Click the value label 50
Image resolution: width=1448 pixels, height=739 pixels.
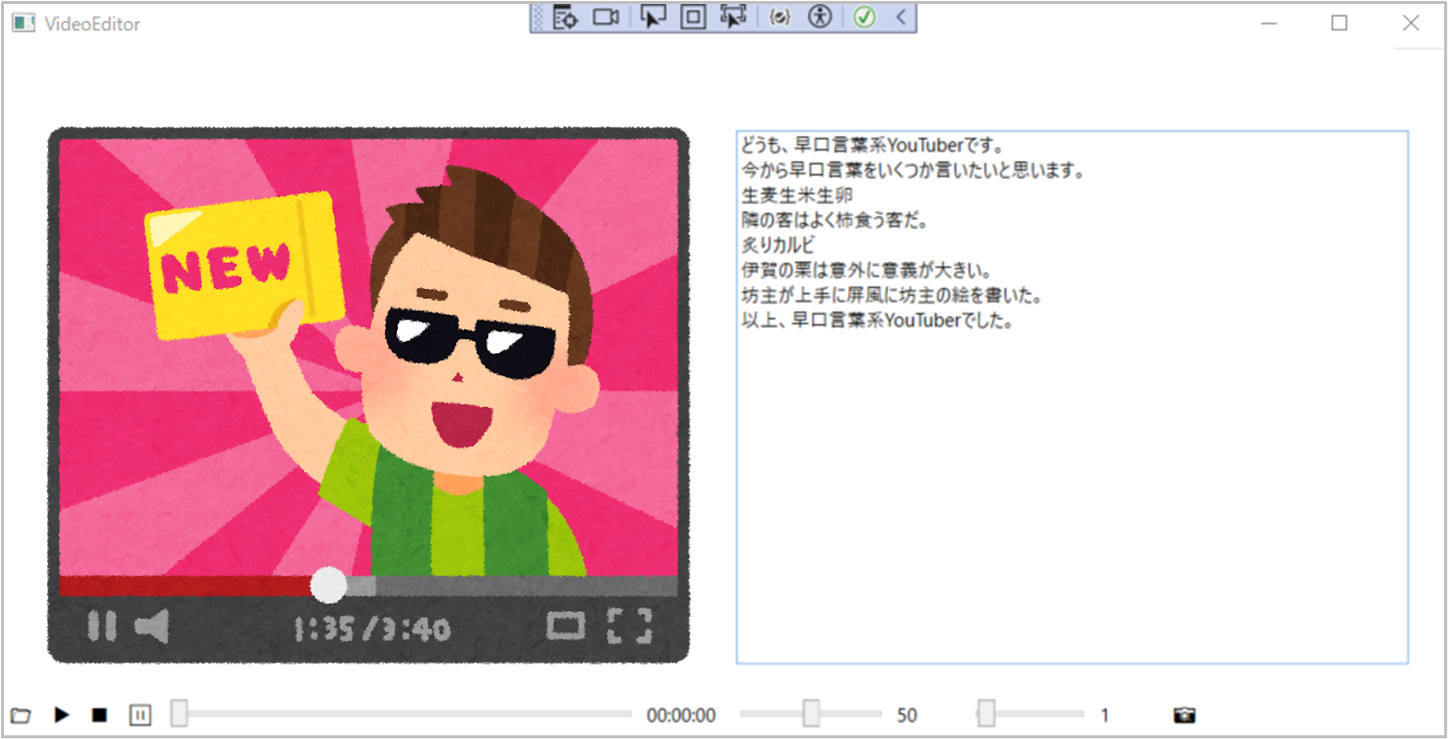[x=907, y=715]
